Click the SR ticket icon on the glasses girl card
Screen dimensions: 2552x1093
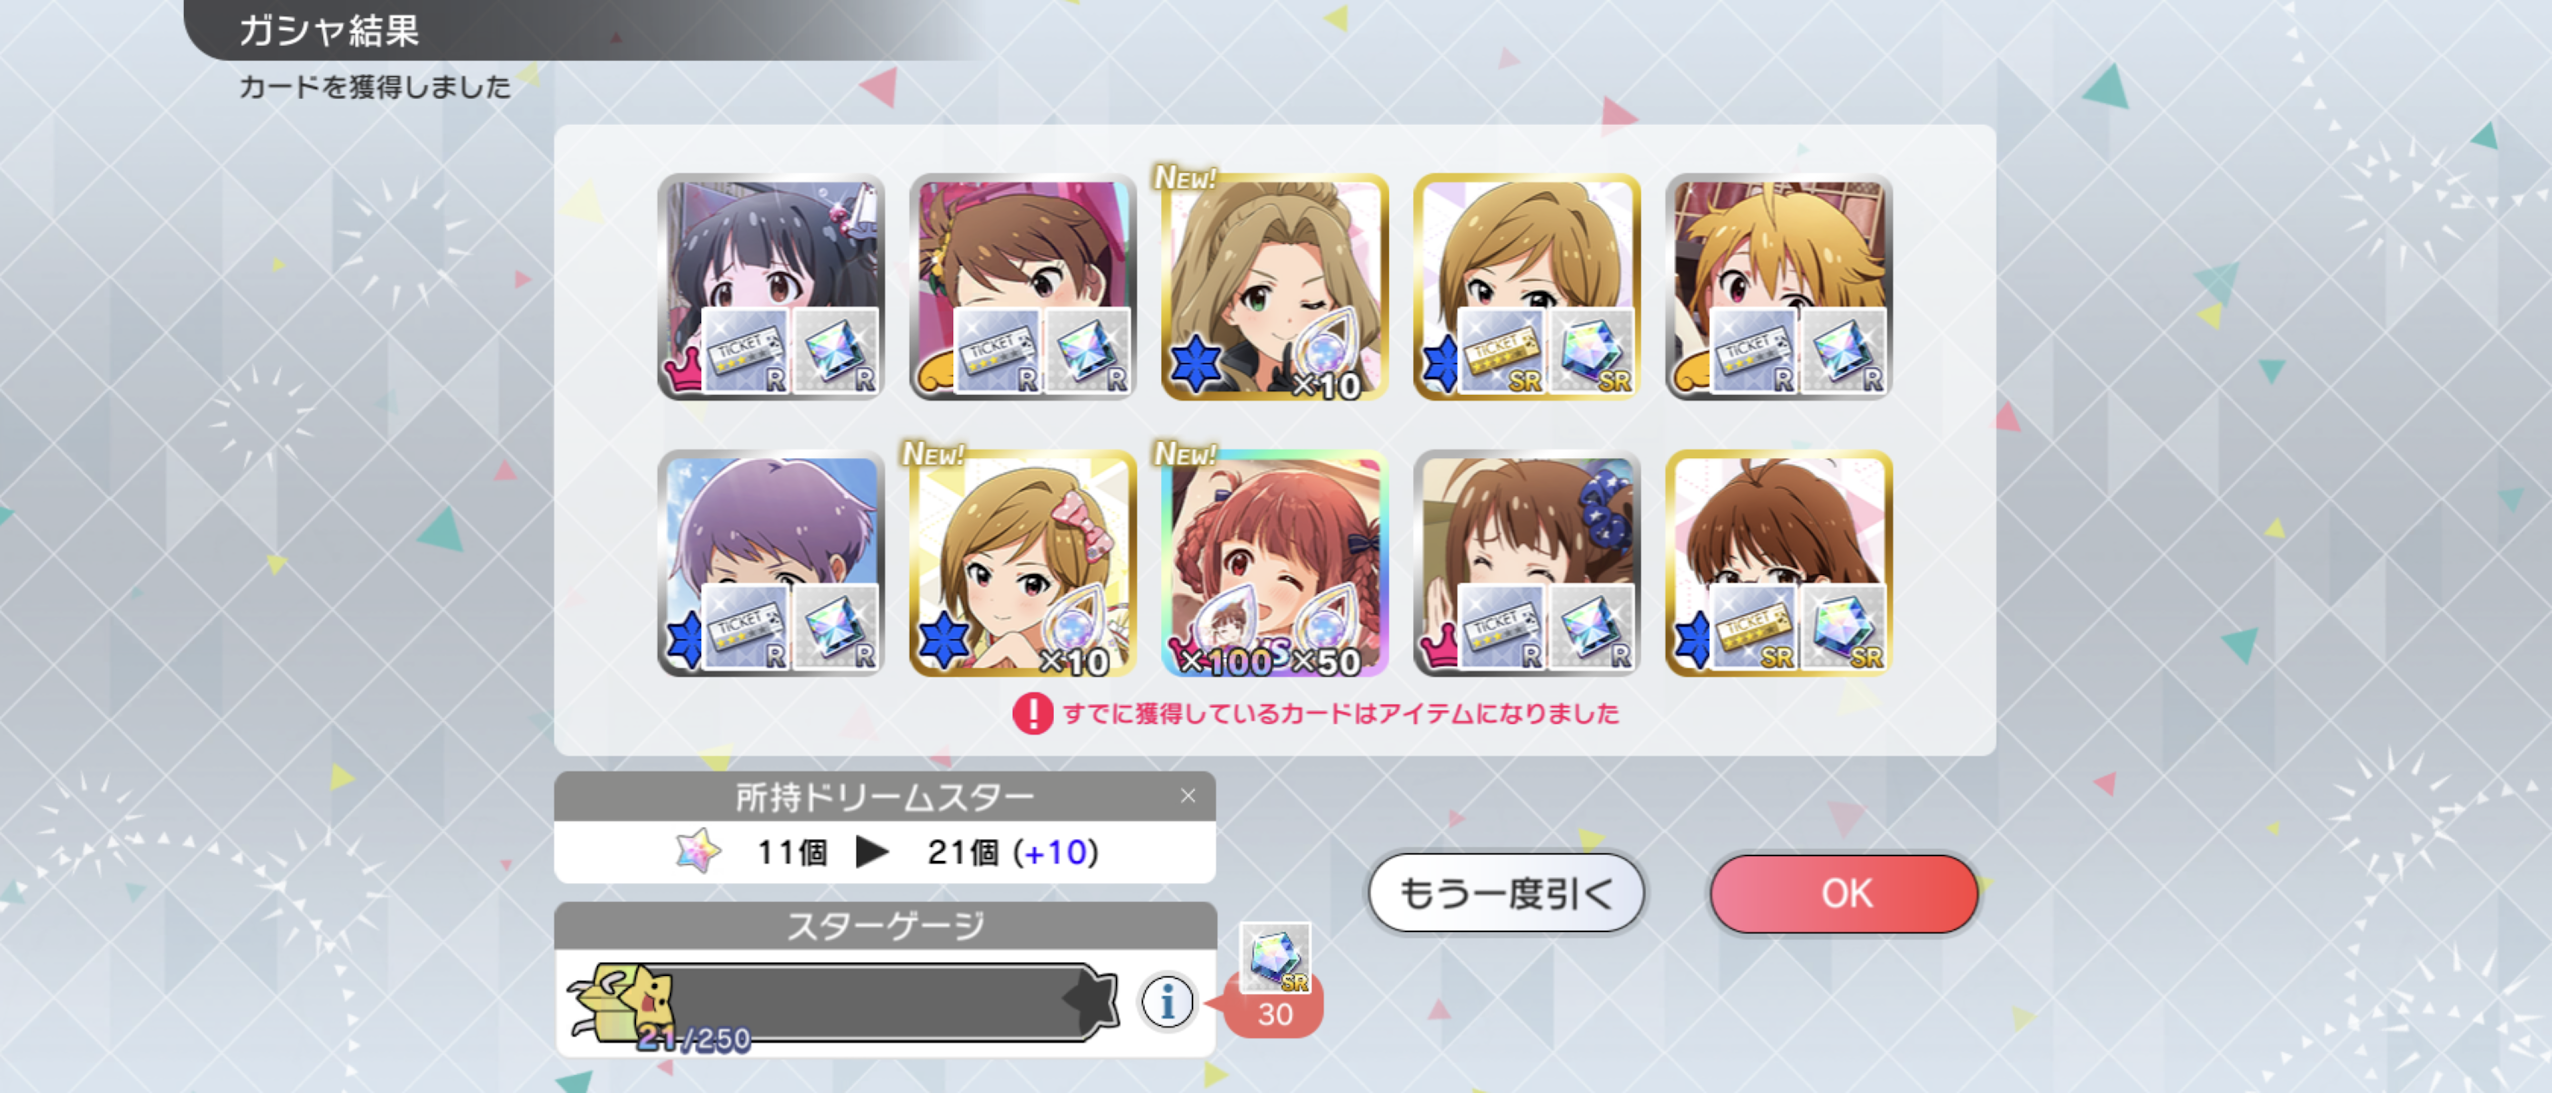coord(1754,627)
